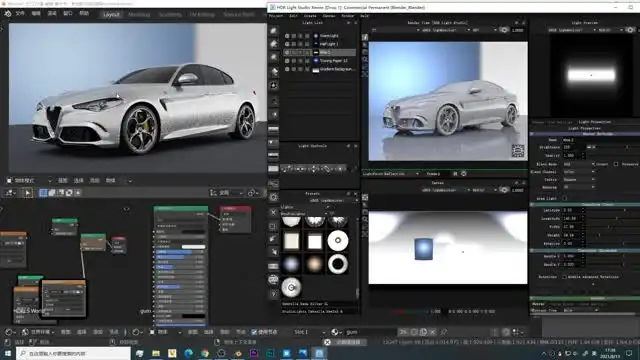Click the warm orange glow preset thumbnail
The image size is (640, 360).
pos(315,264)
